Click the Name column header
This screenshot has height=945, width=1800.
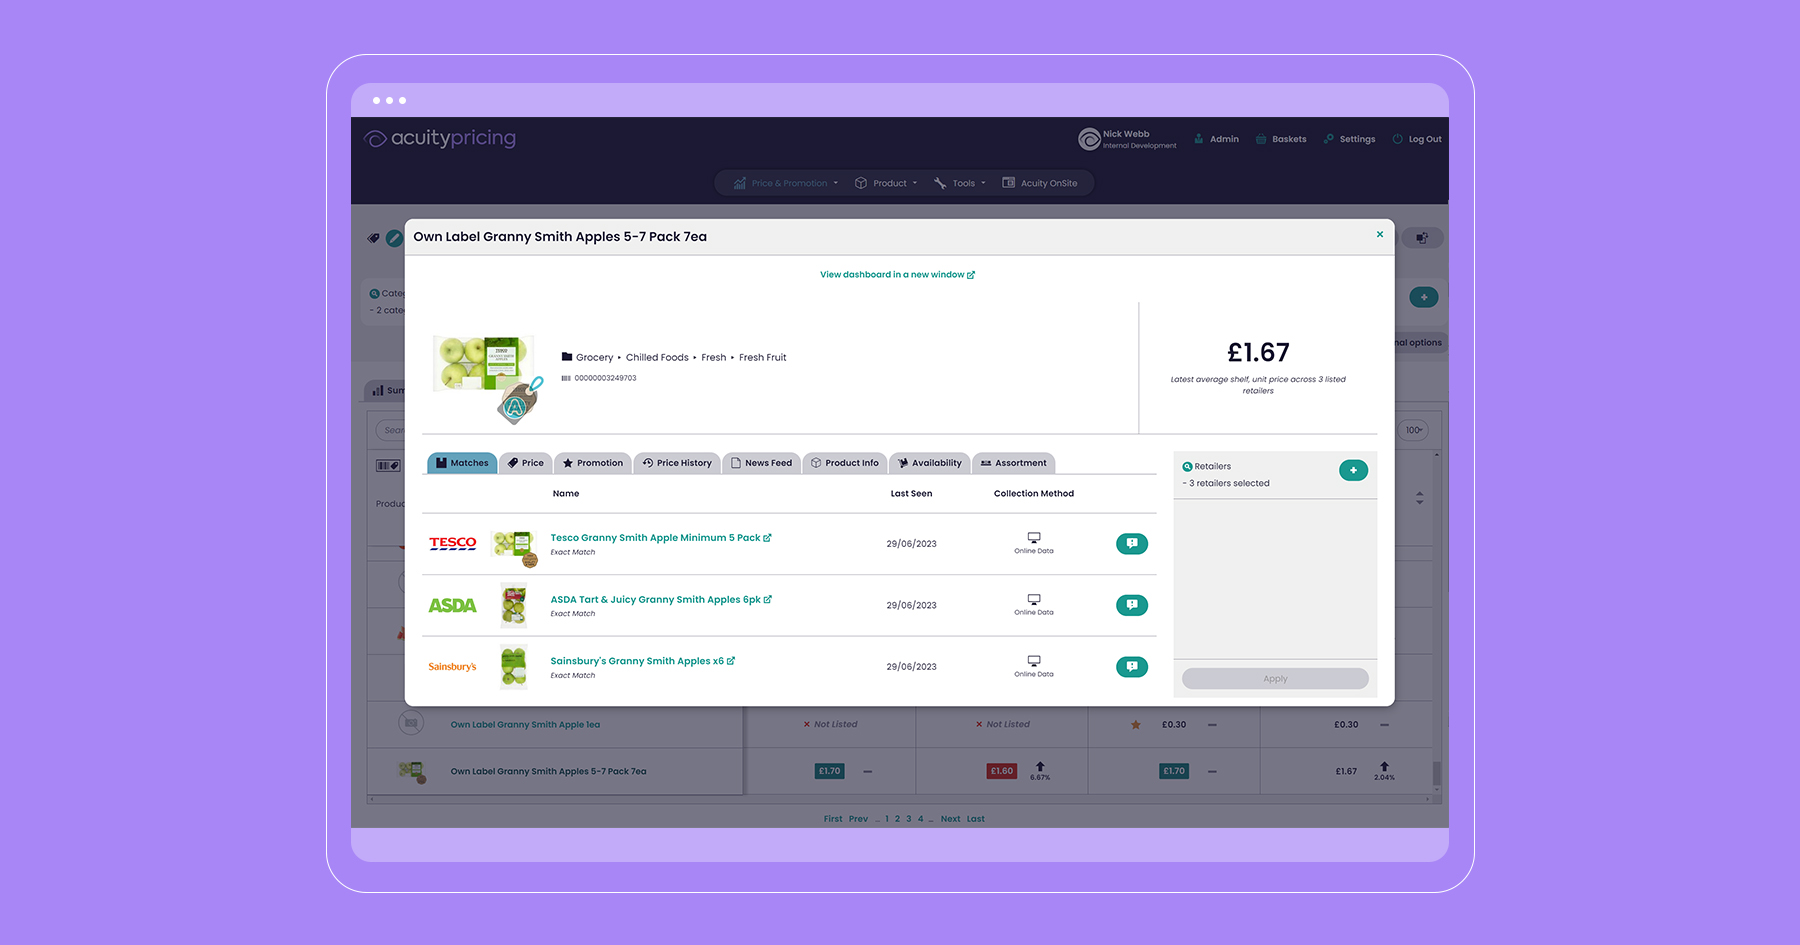[566, 494]
